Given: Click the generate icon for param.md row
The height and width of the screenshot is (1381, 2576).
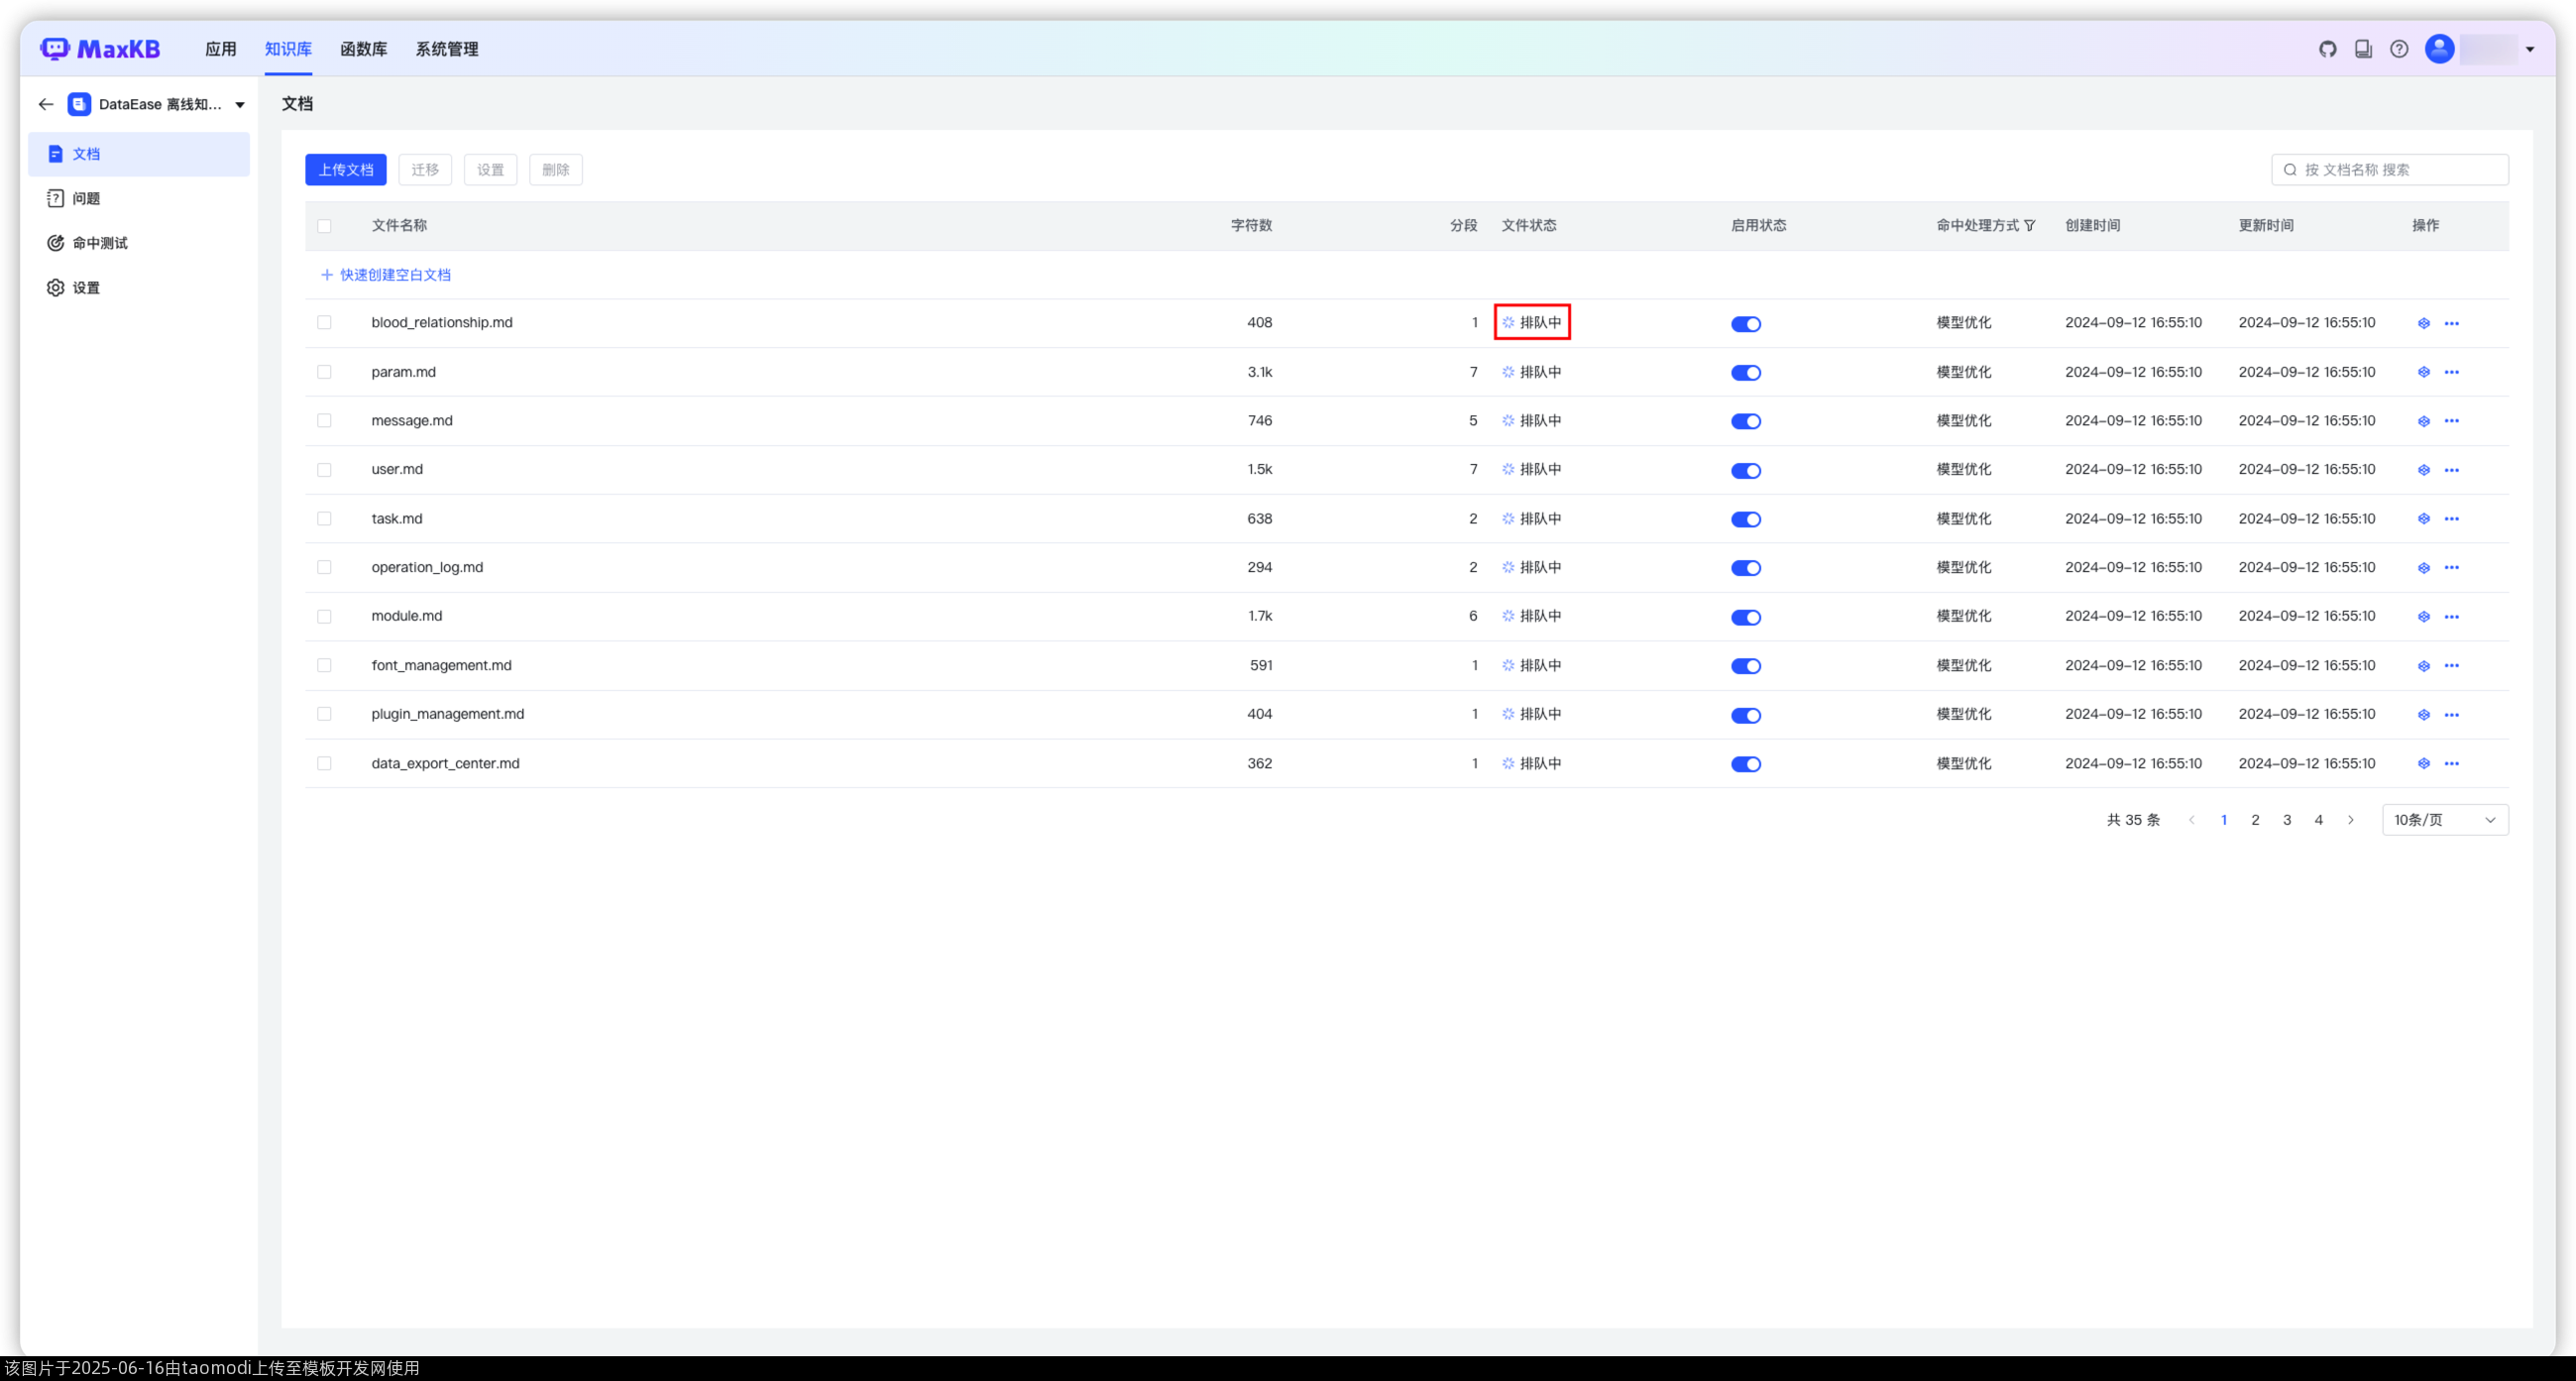Looking at the screenshot, I should click(2423, 372).
